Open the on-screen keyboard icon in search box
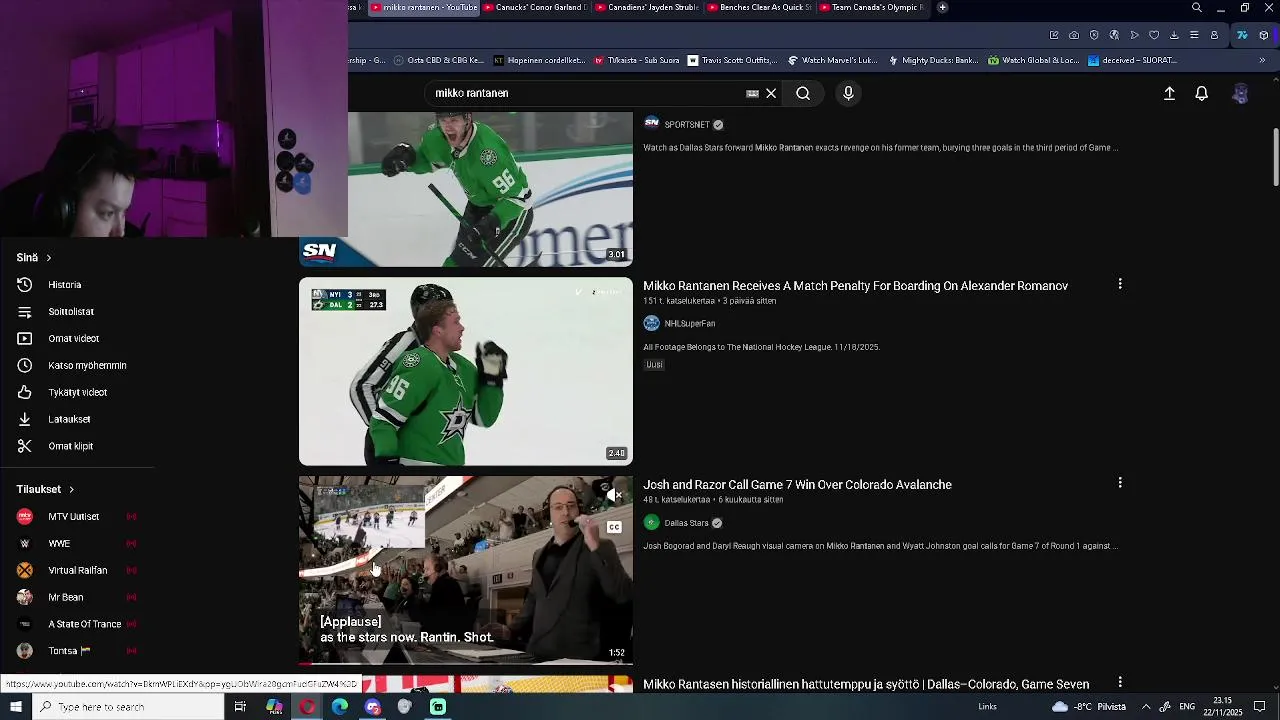1280x720 pixels. pos(752,93)
